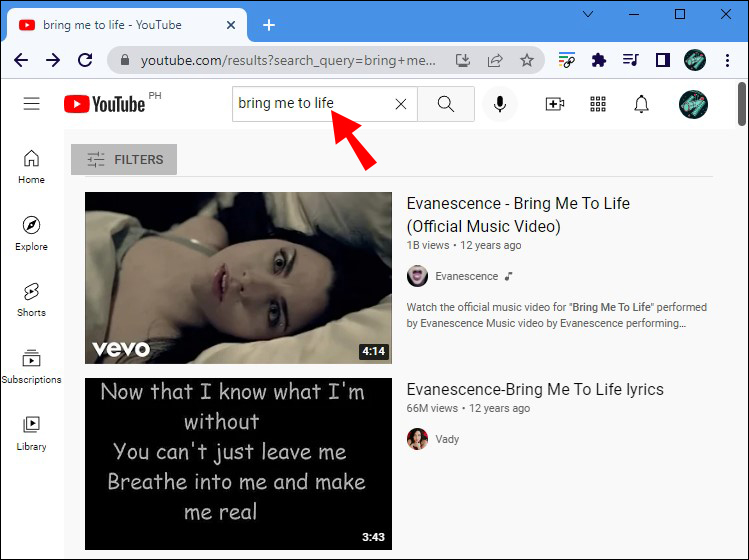Click the install app icon in address bar
The width and height of the screenshot is (749, 560).
[462, 60]
